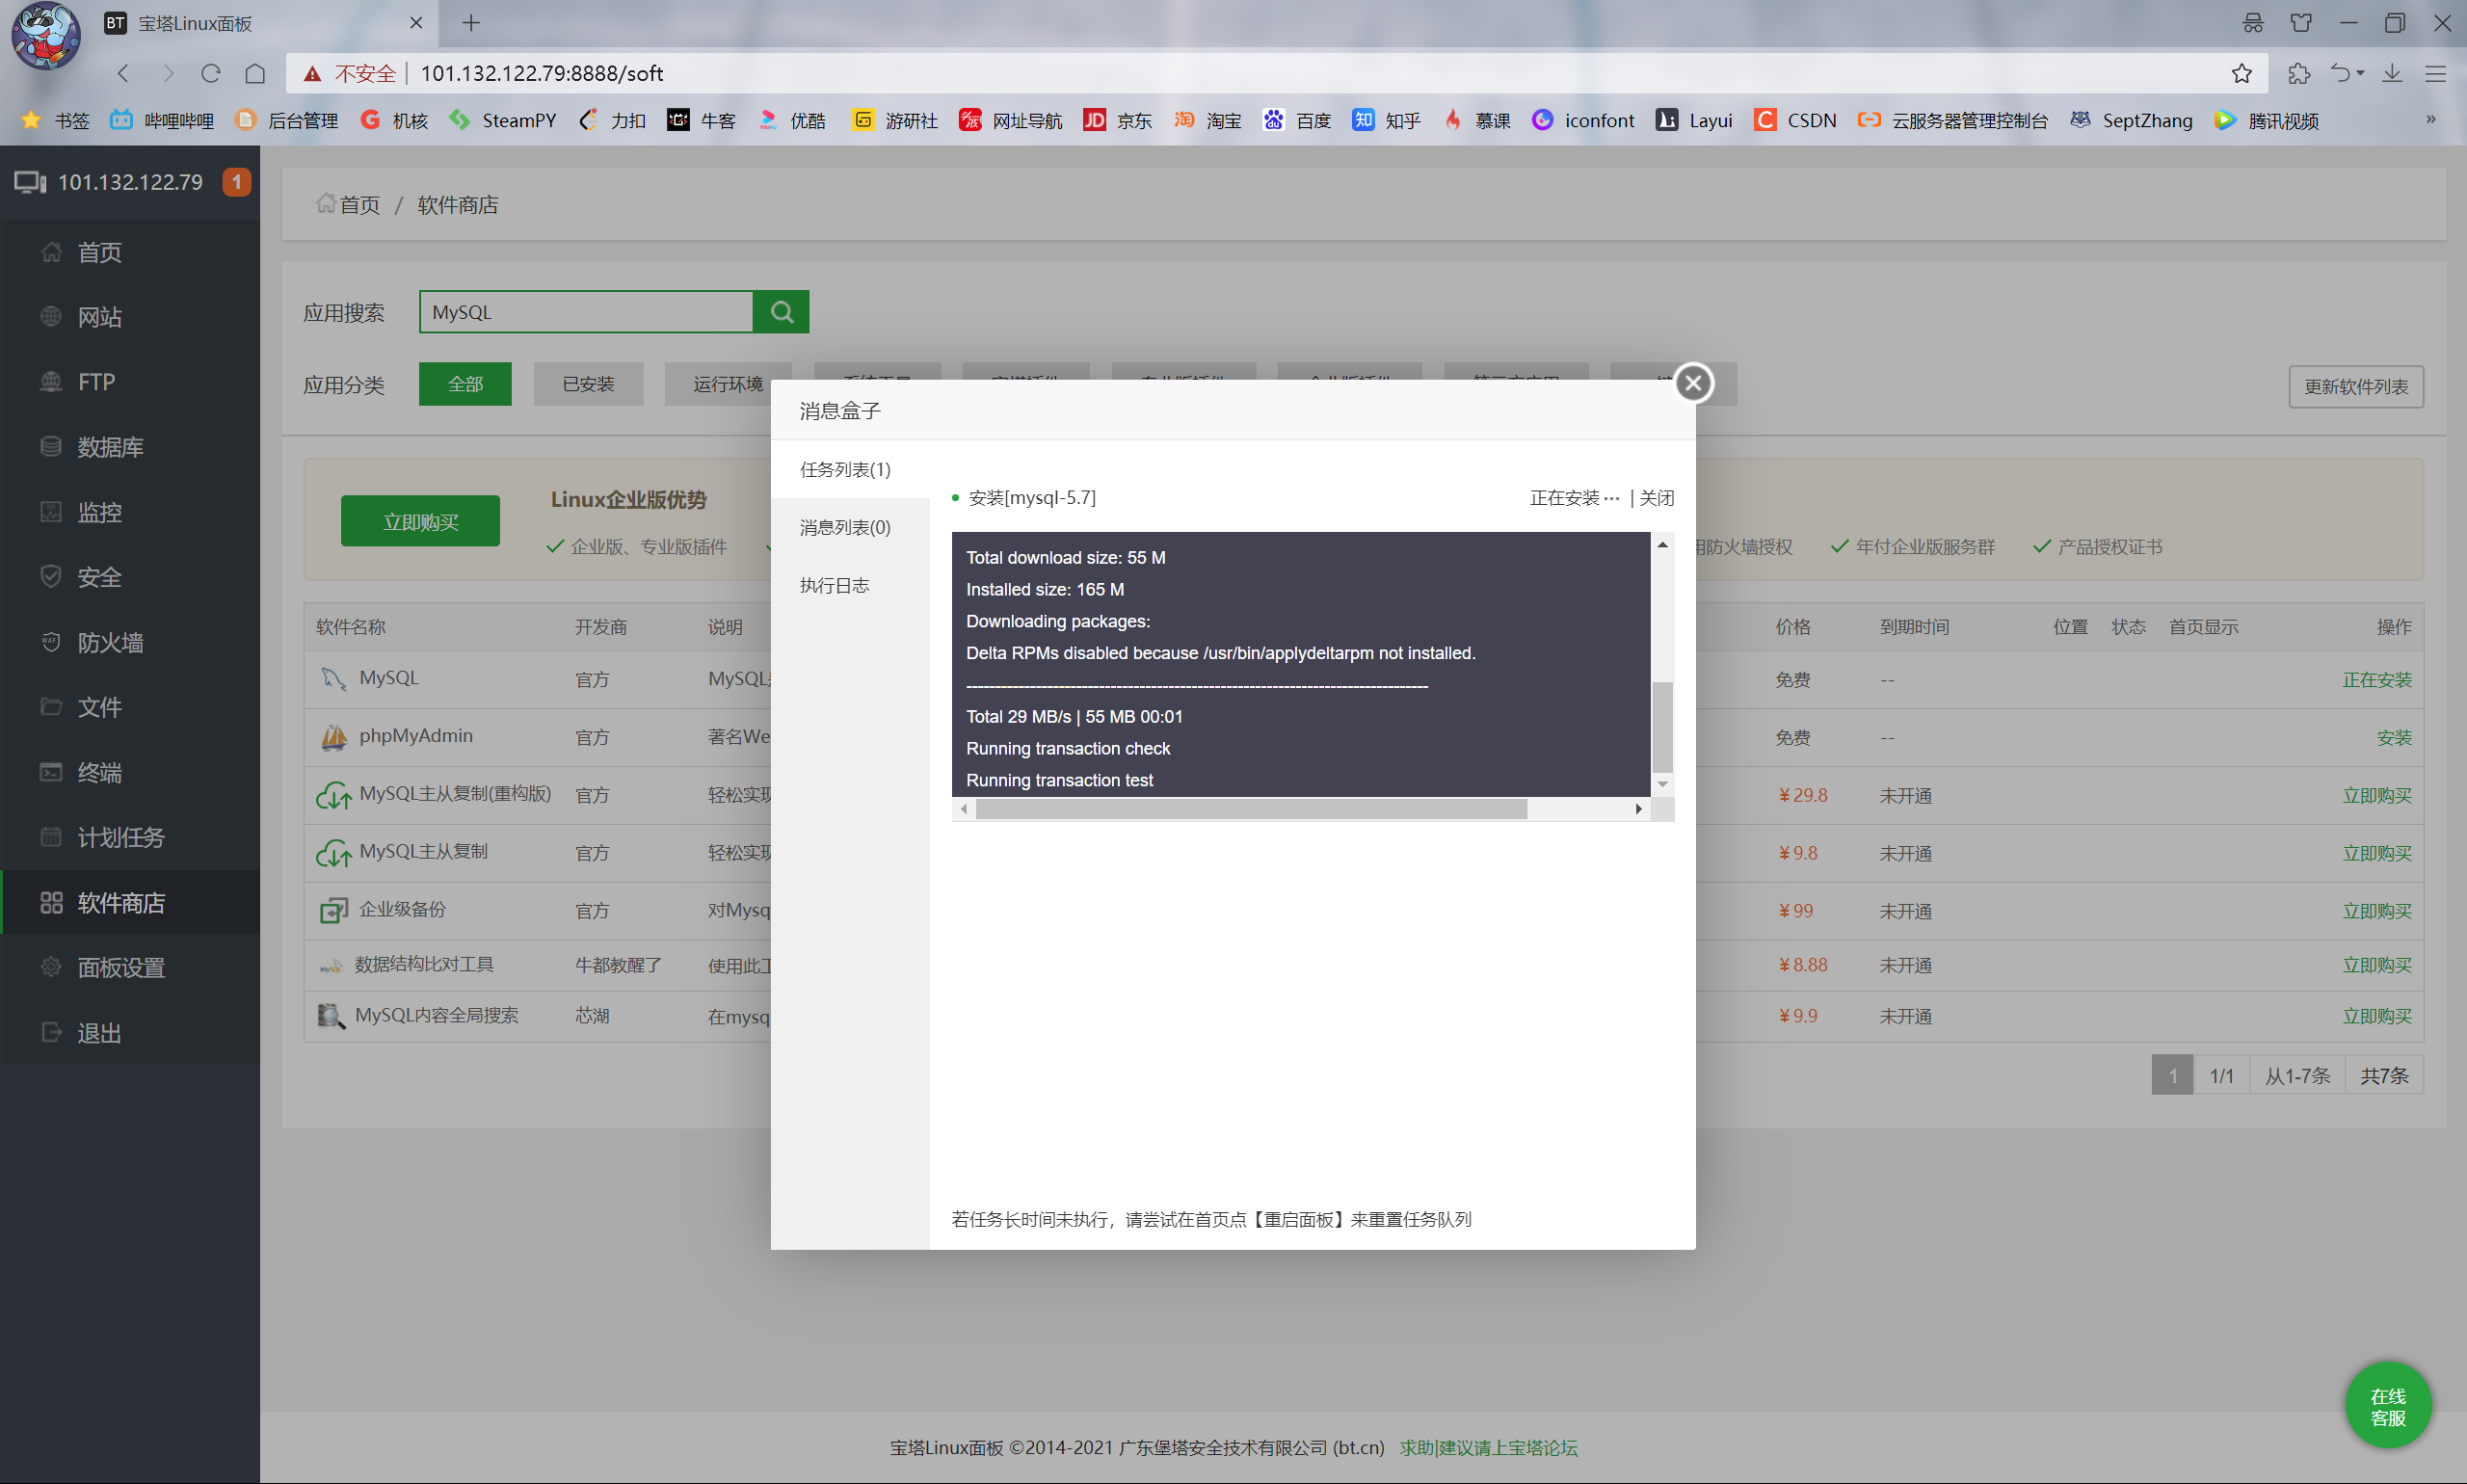Open the 终端 sidebar item
The width and height of the screenshot is (2467, 1484).
[99, 772]
